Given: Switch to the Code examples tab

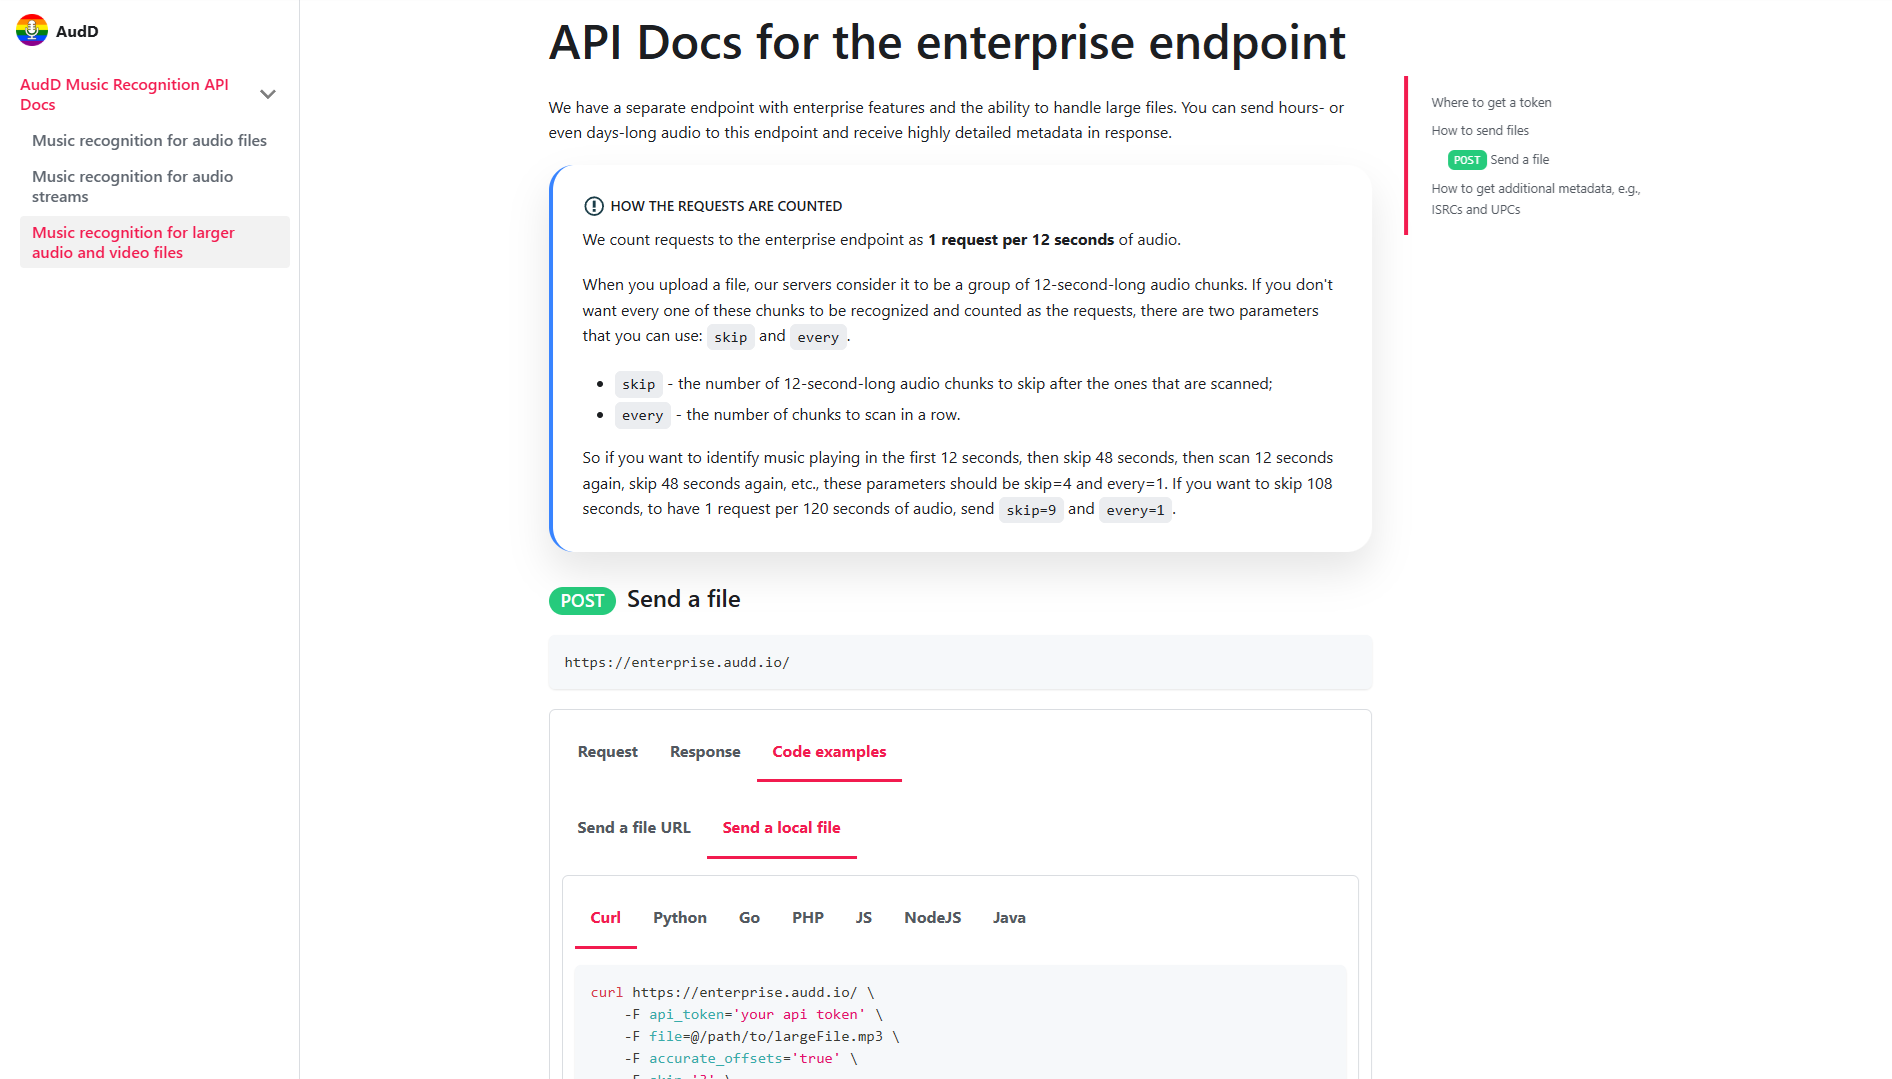Looking at the screenshot, I should point(828,751).
